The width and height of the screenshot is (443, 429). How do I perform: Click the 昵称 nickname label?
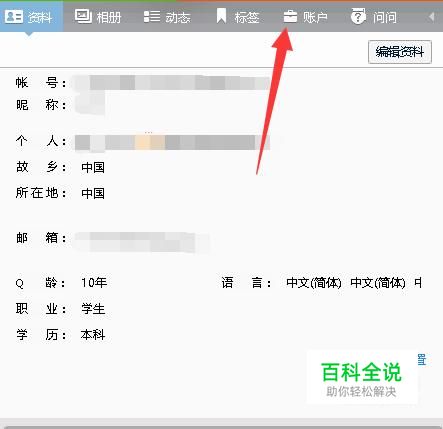click(41, 105)
